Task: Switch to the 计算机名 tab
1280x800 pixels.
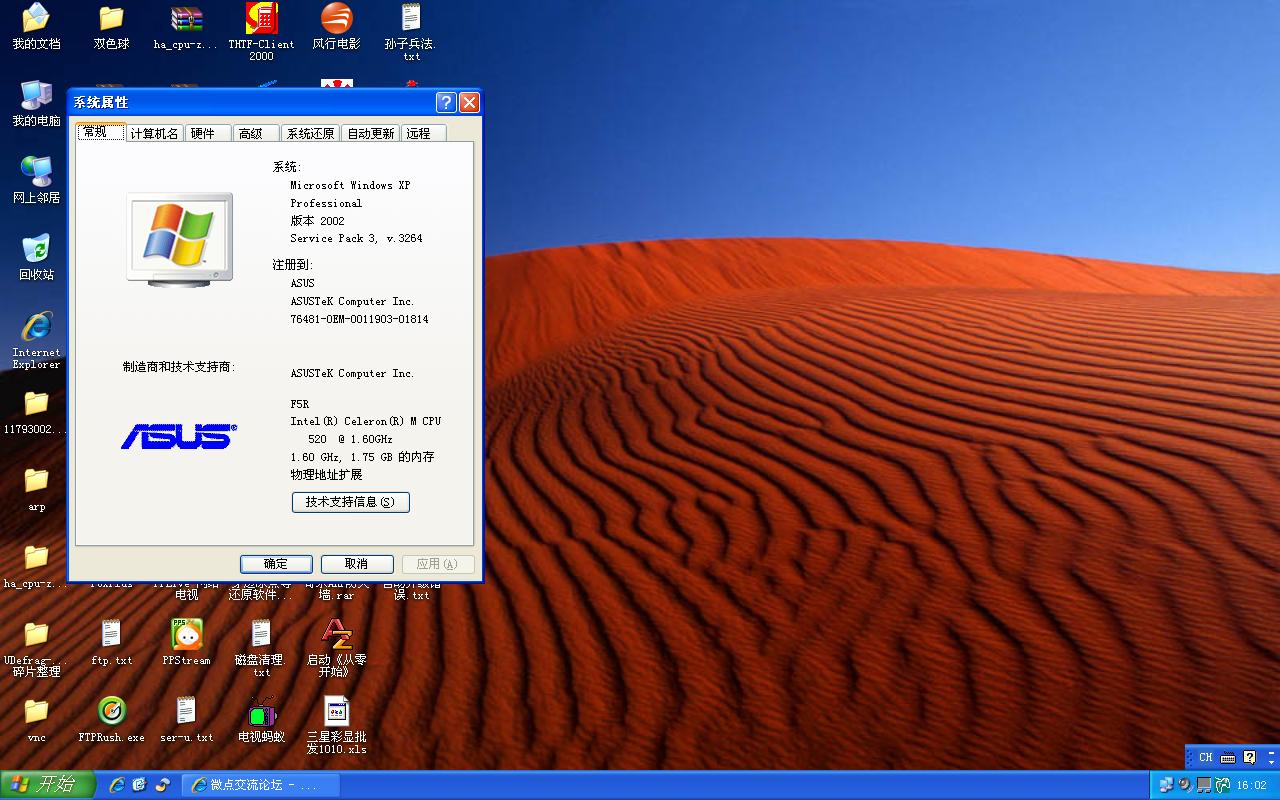Action: coord(155,133)
